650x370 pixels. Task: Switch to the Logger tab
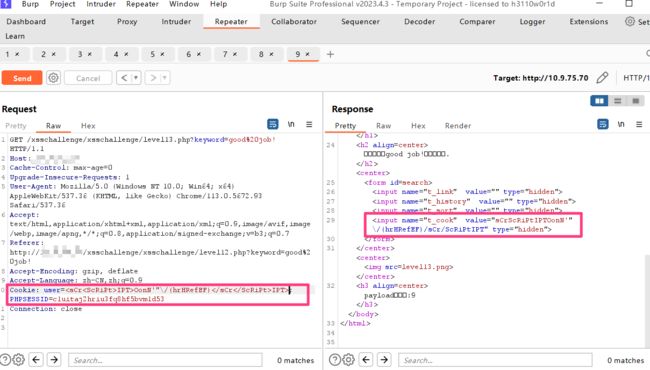532,22
